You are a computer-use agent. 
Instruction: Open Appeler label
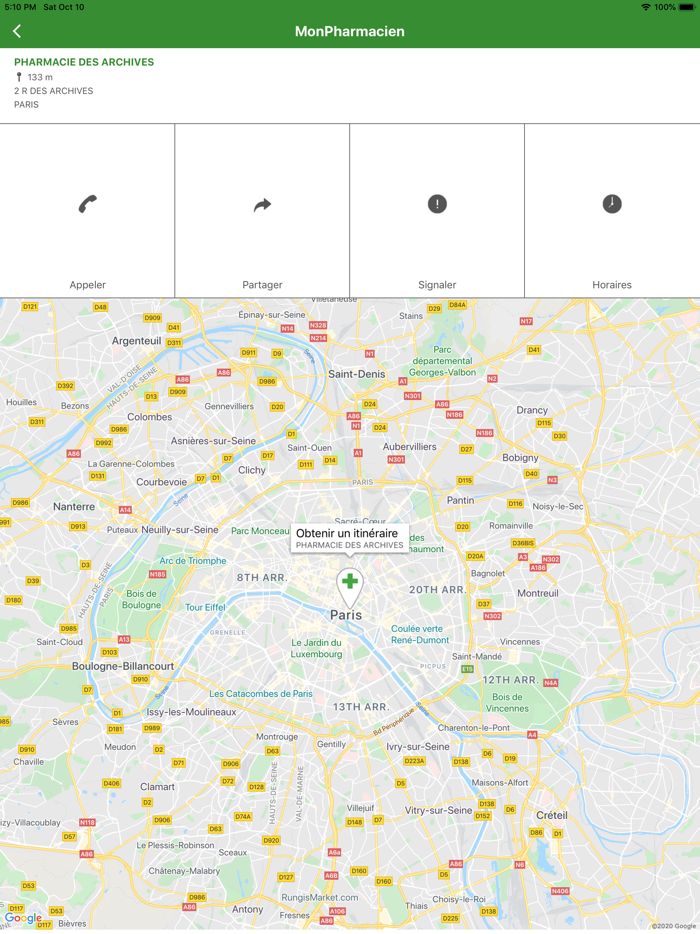tap(88, 285)
